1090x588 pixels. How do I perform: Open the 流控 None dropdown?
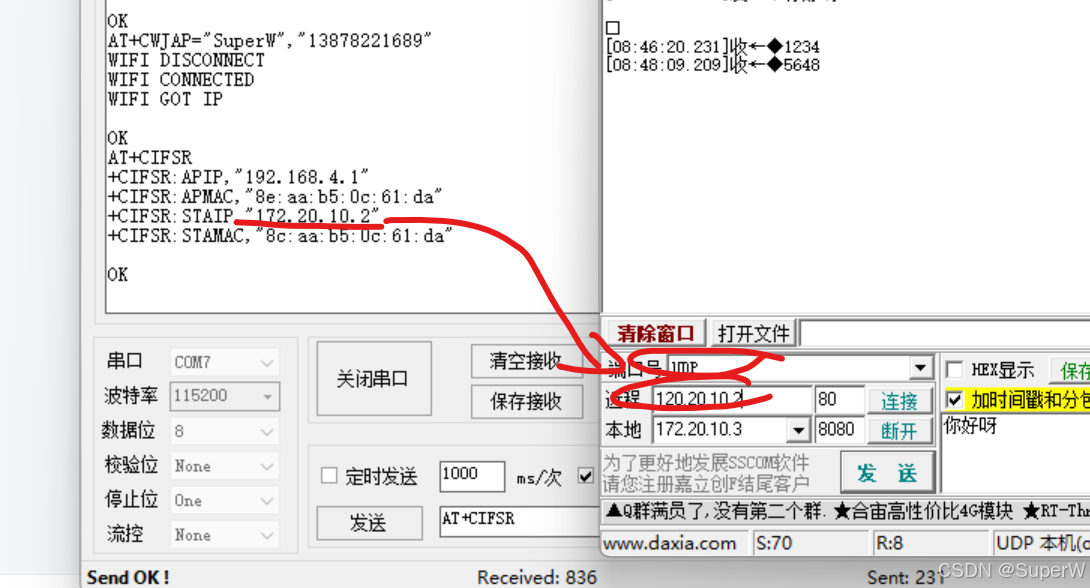(224, 534)
